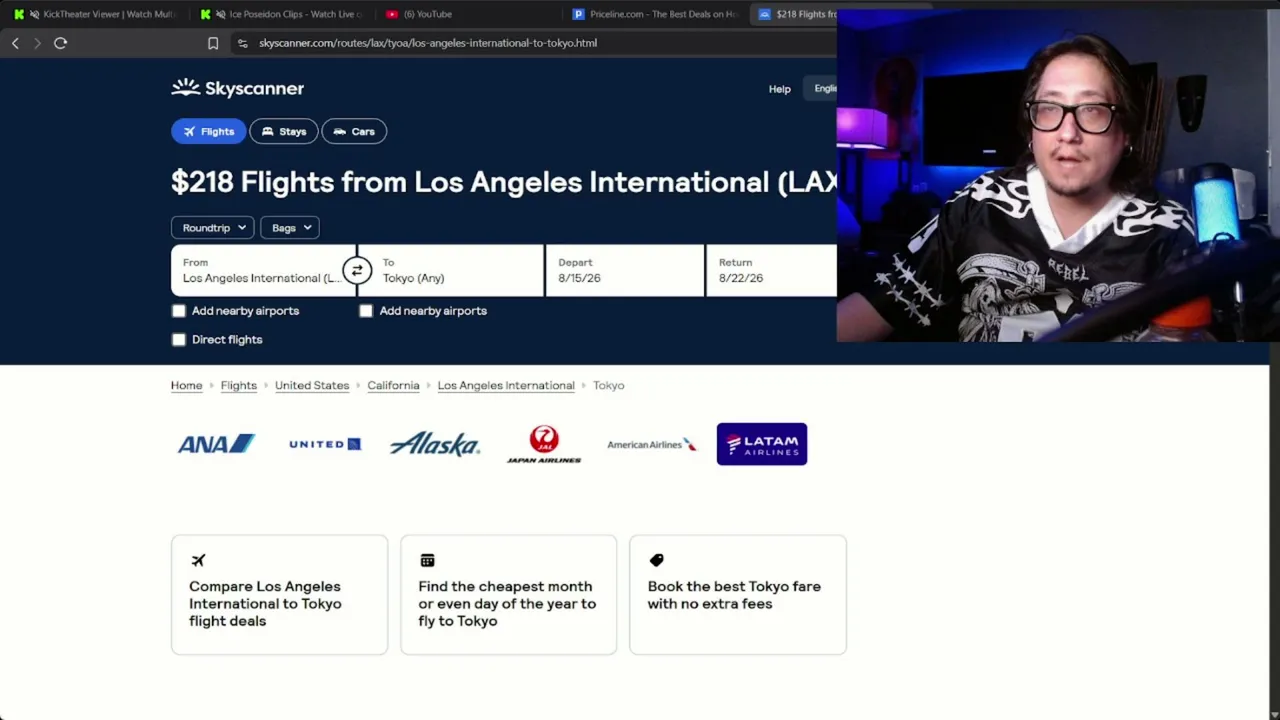Bookmark this page with the bookmark icon
Image resolution: width=1280 pixels, height=720 pixels.
point(213,43)
